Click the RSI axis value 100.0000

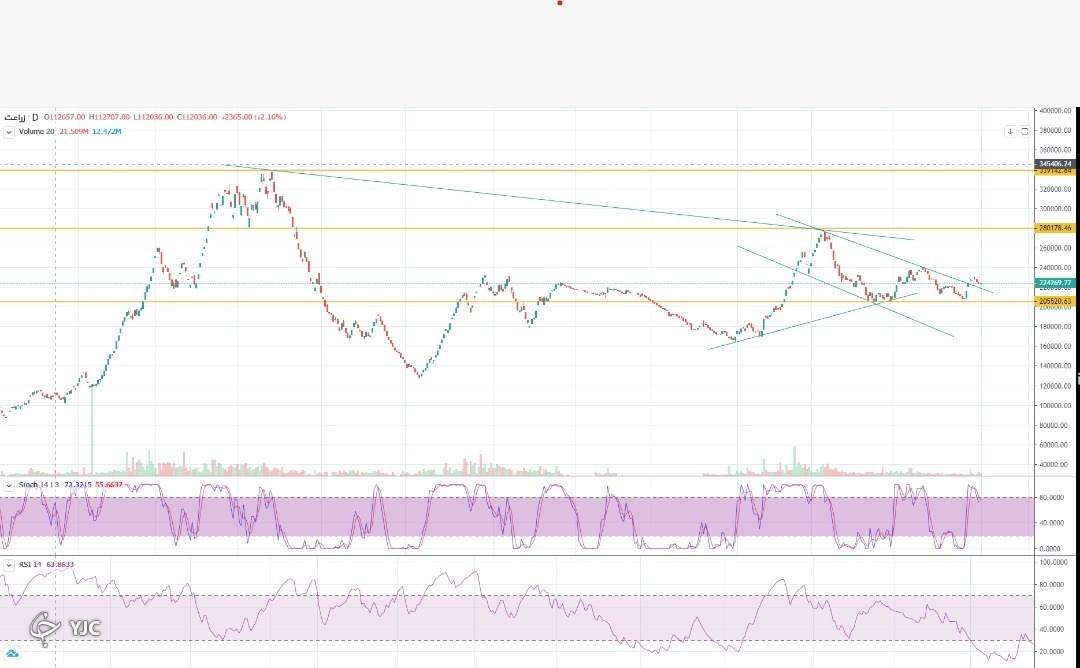pos(1055,563)
